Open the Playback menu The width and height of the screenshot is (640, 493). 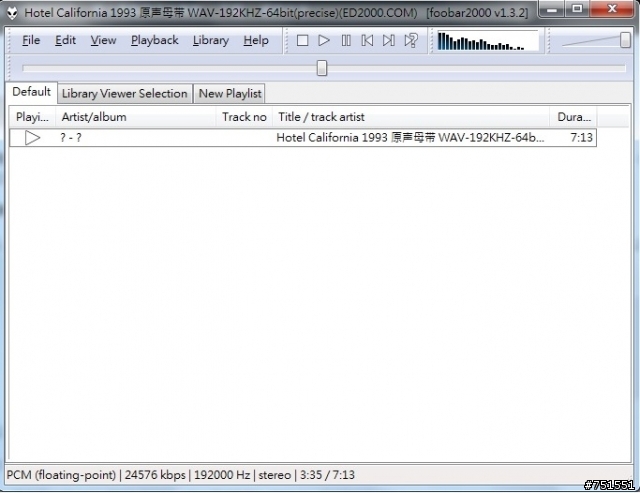pos(155,40)
